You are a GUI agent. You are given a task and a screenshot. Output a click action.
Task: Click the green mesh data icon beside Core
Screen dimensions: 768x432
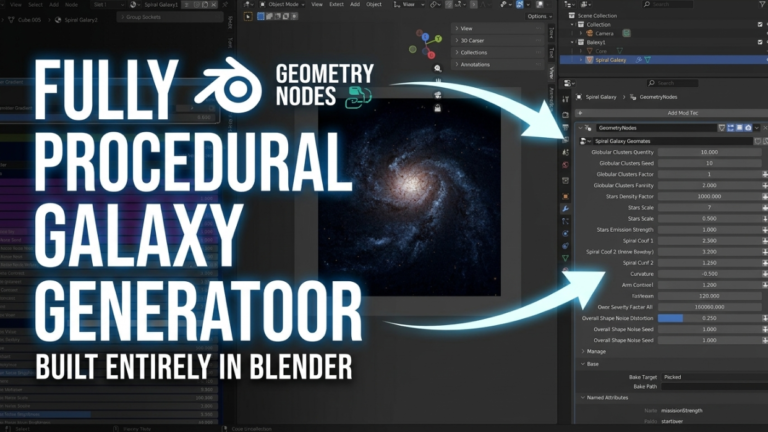tap(620, 51)
